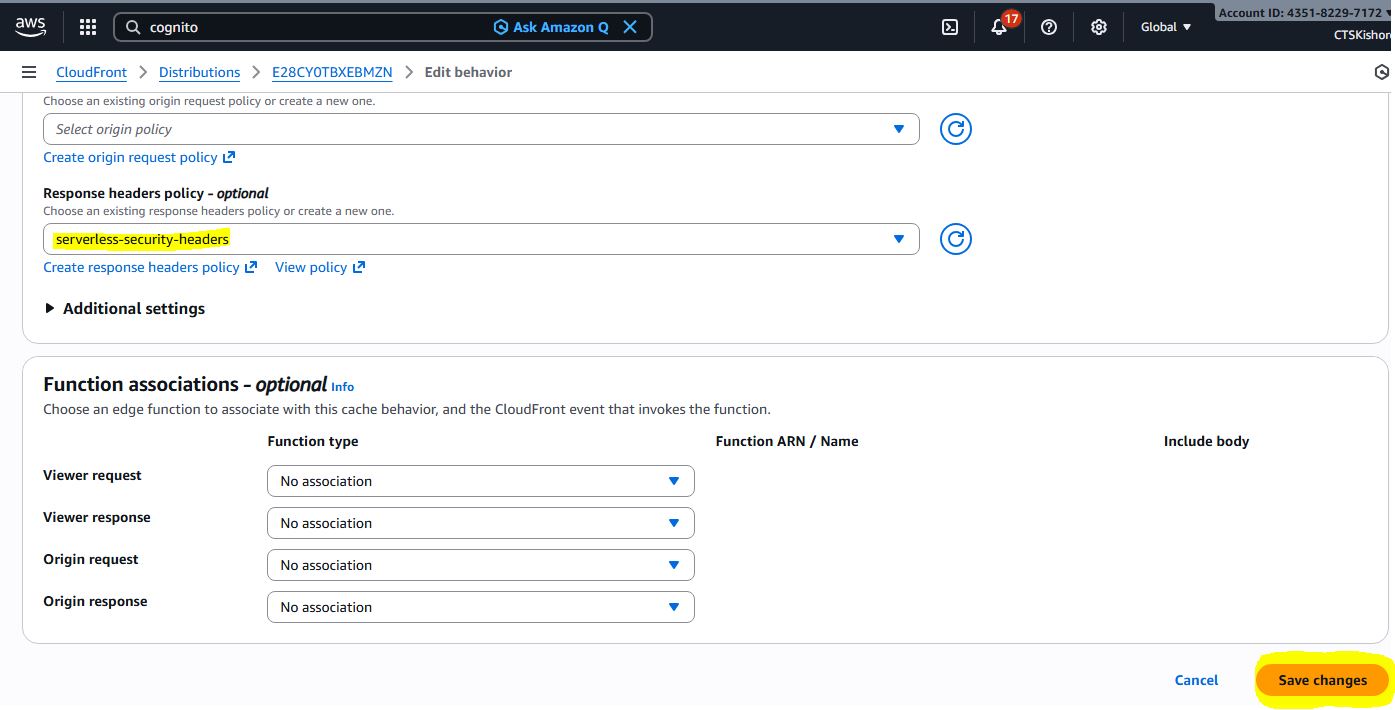Launch the CloudShell terminal icon
This screenshot has height=710, width=1395.
pyautogui.click(x=950, y=27)
